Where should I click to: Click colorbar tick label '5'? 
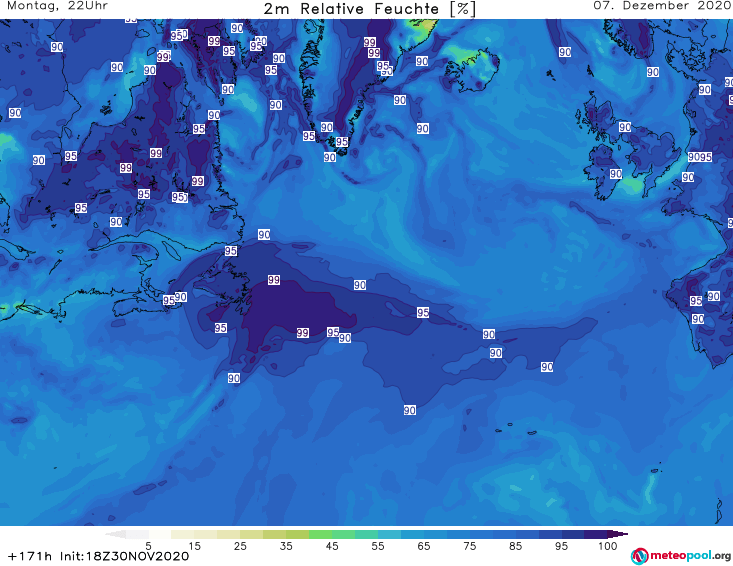pyautogui.click(x=148, y=546)
